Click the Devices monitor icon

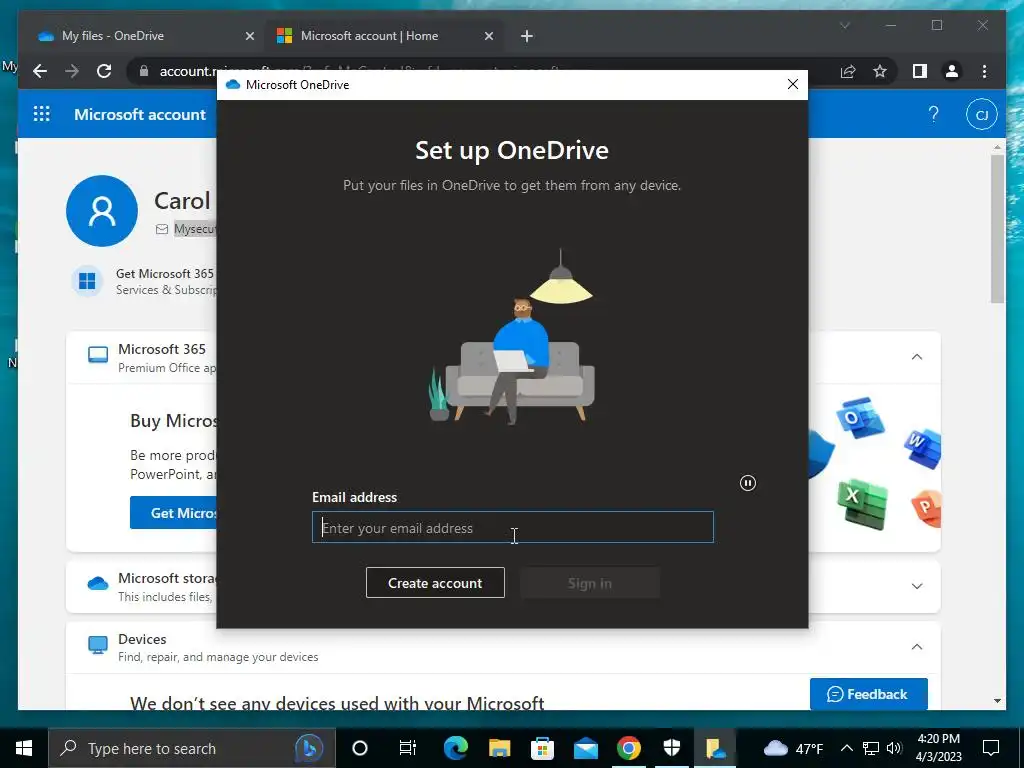pos(98,645)
